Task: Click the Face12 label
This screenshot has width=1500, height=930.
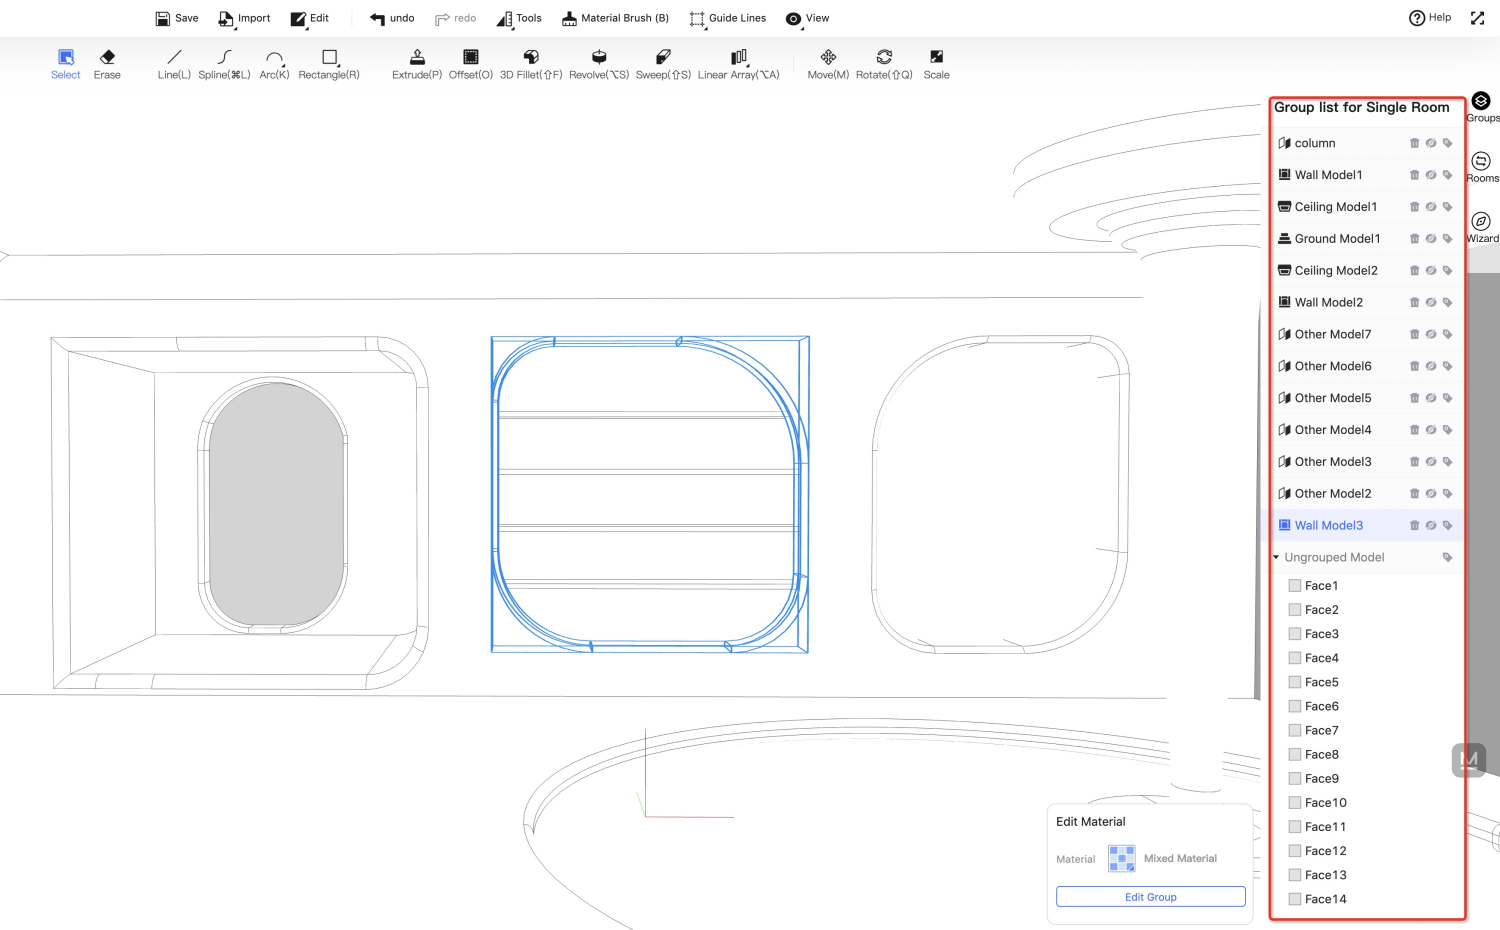Action: click(1325, 851)
